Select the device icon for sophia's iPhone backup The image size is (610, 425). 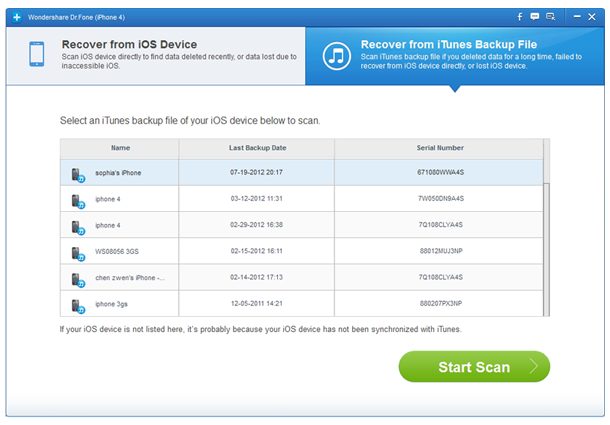coord(78,175)
